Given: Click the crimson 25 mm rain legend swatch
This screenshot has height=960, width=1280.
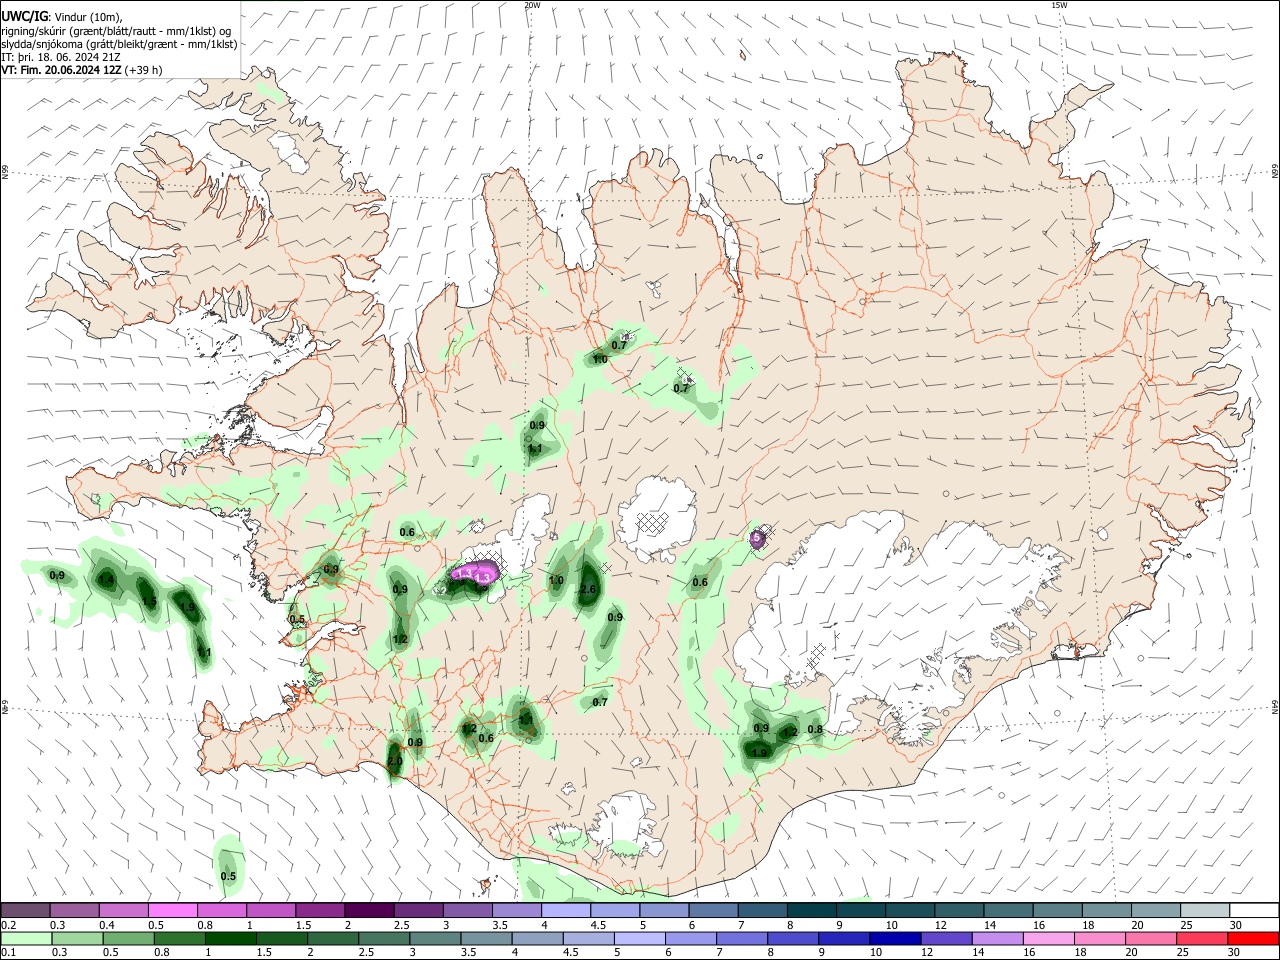Looking at the screenshot, I should [x=1202, y=938].
